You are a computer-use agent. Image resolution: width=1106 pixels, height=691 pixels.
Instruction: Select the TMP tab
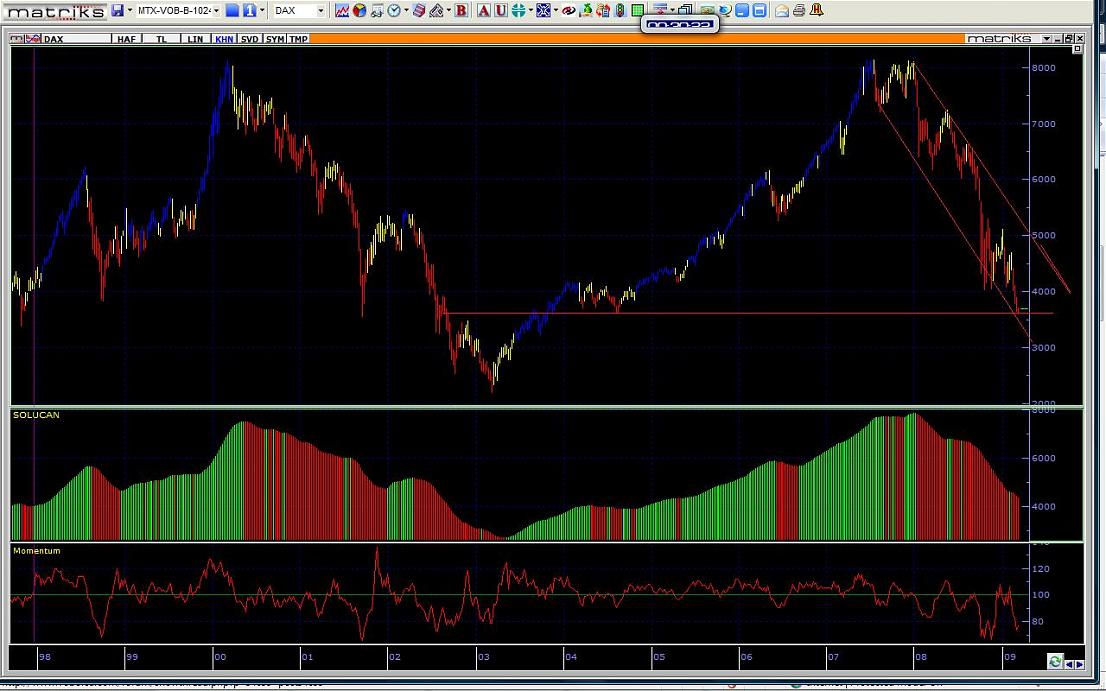(x=298, y=39)
